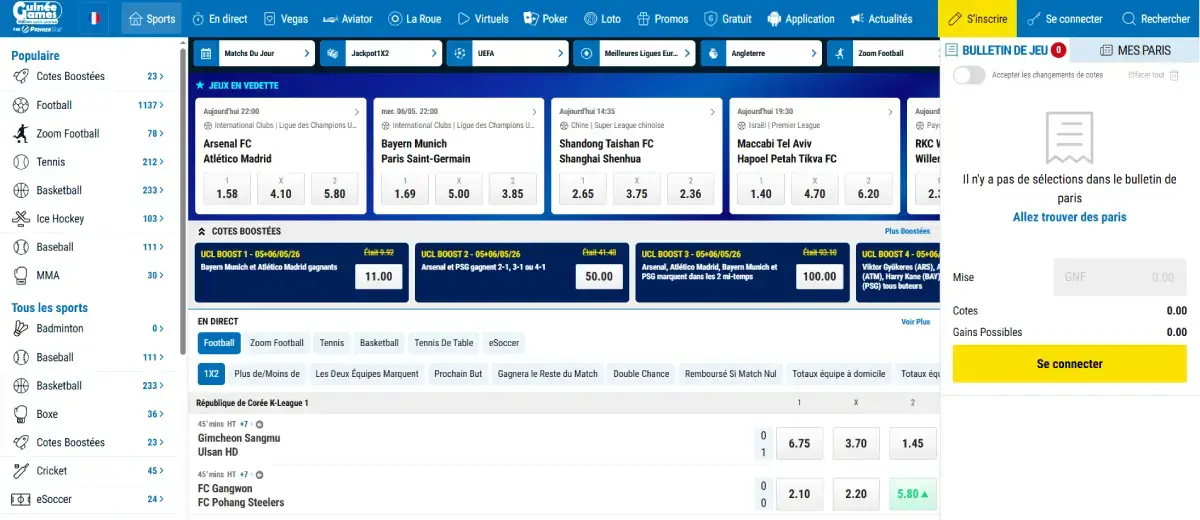The image size is (1200, 520).
Task: Change language via the French flag
Action: (x=95, y=18)
